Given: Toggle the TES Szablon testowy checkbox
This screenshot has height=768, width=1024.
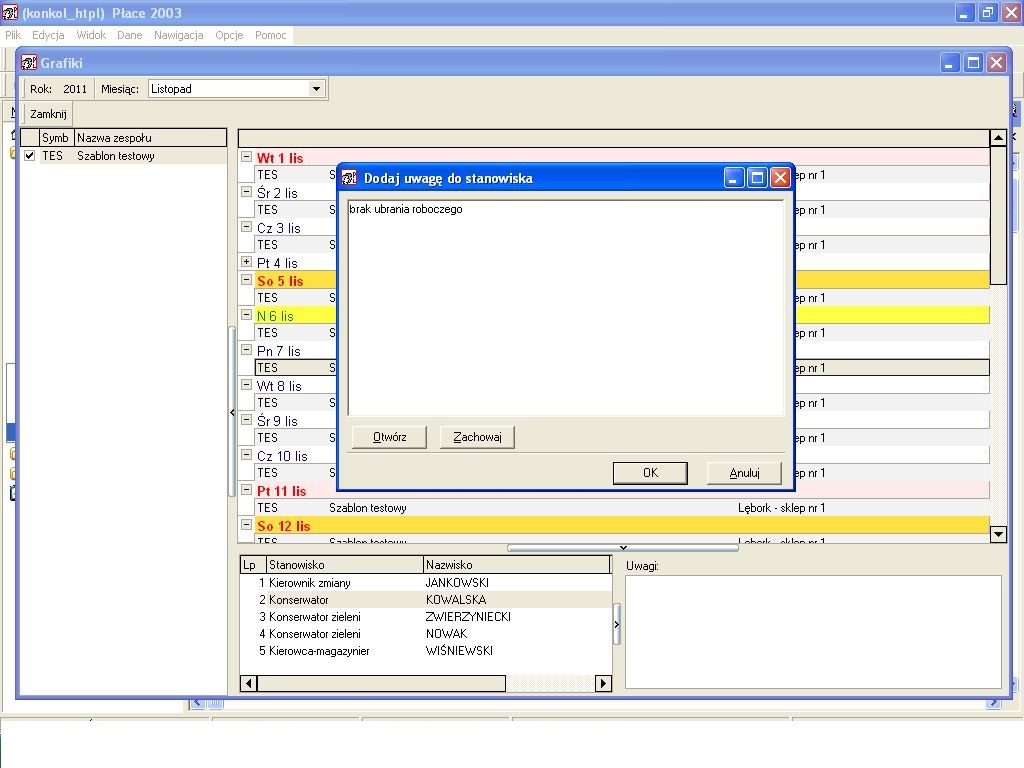Looking at the screenshot, I should click(29, 155).
